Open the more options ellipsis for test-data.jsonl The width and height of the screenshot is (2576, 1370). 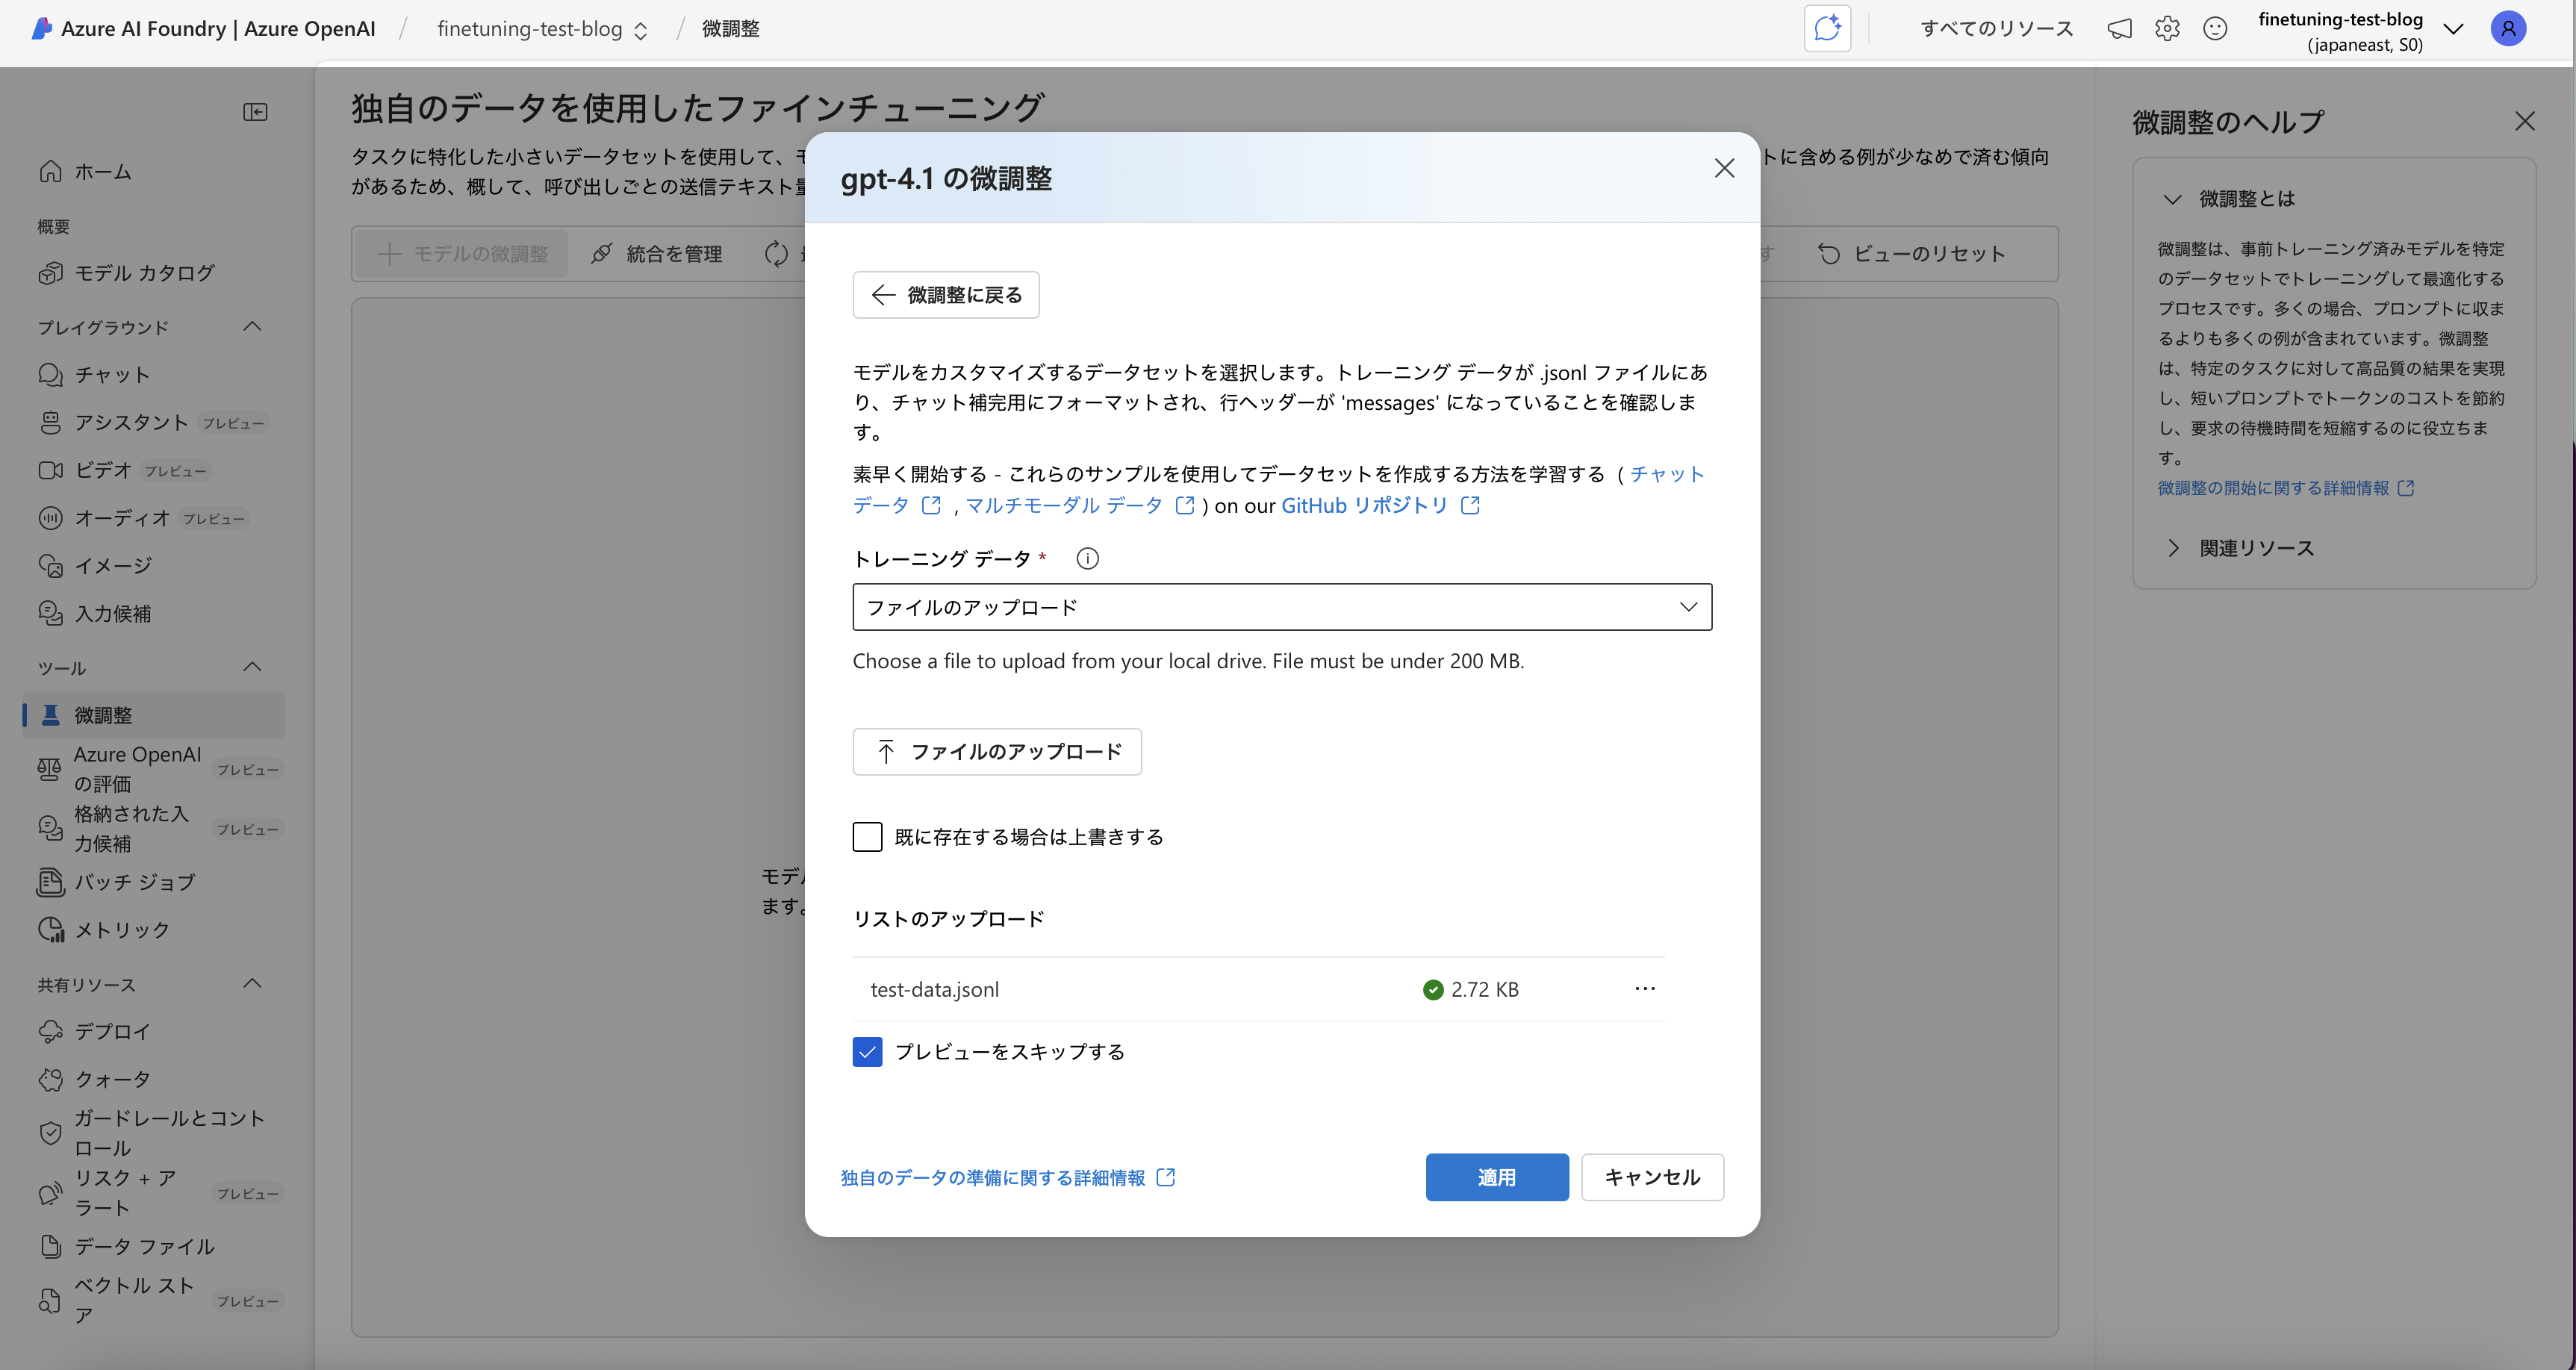[1645, 989]
